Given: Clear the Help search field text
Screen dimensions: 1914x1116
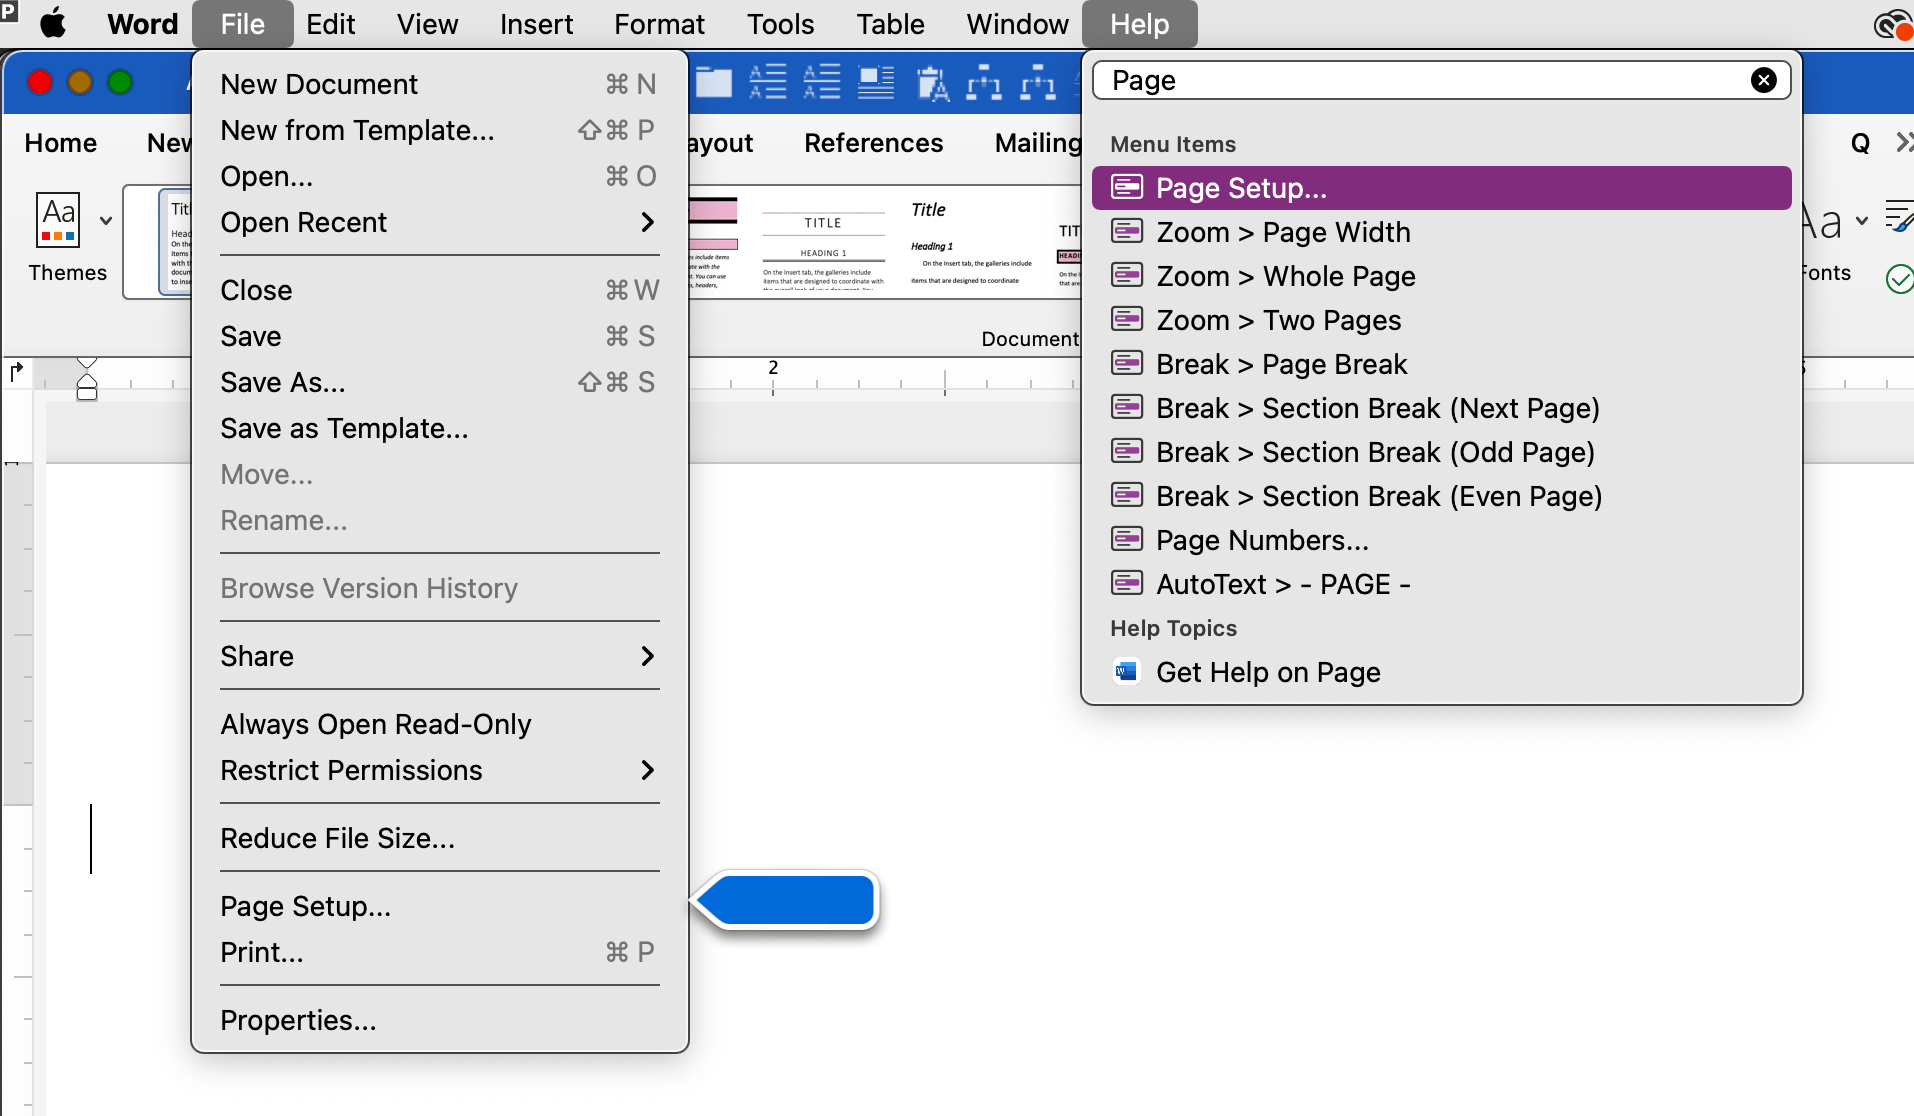Looking at the screenshot, I should tap(1763, 80).
